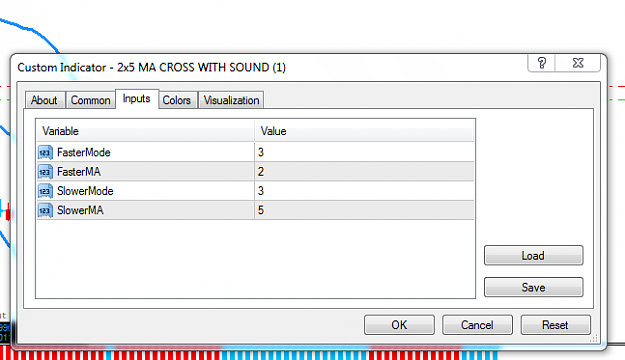This screenshot has height=360, width=625.
Task: Click the SlowerMode variable type icon
Action: [x=45, y=191]
